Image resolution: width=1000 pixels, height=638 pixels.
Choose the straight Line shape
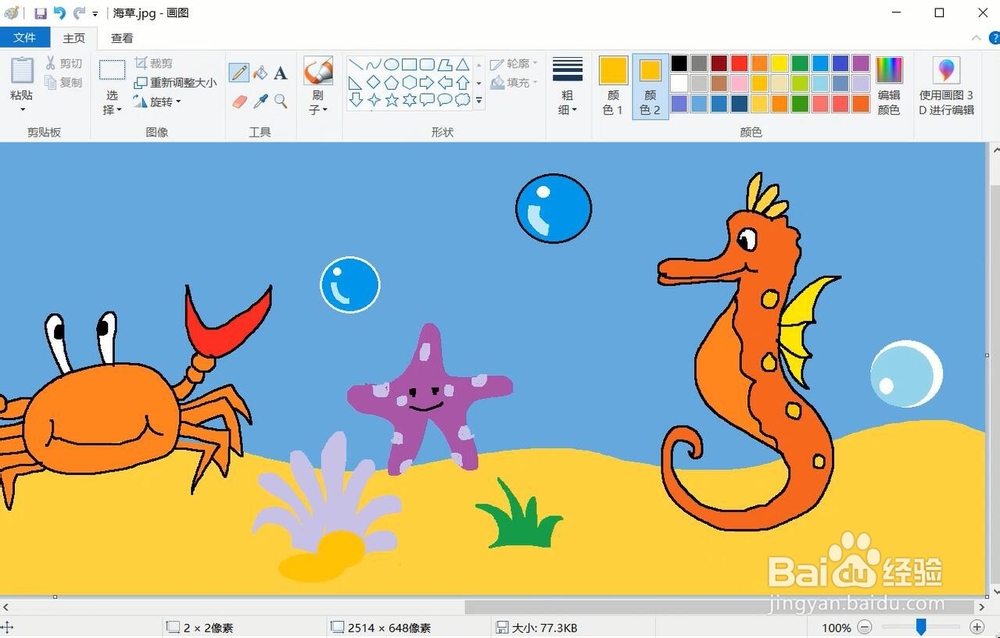click(x=356, y=64)
